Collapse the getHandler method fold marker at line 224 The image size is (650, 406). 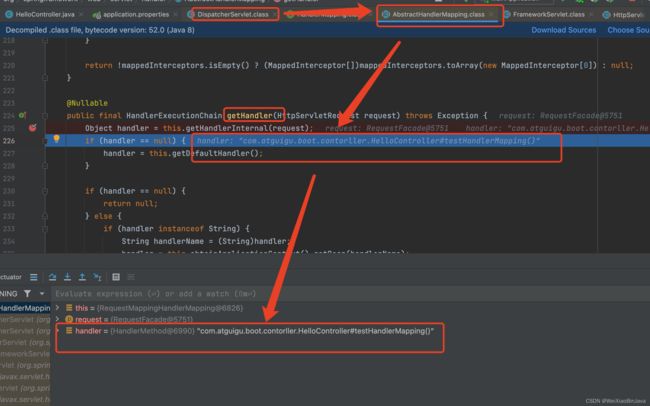click(x=45, y=116)
